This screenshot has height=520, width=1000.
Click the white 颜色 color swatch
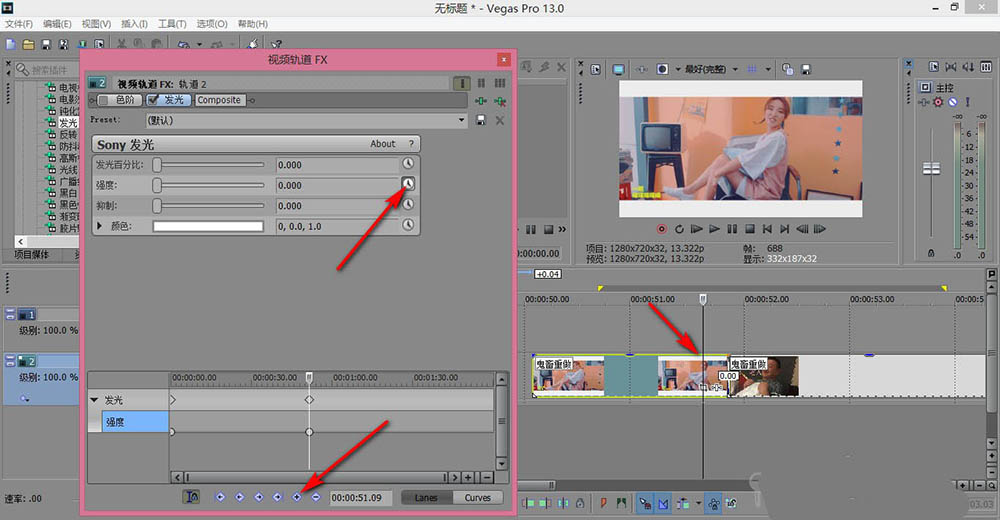coord(208,226)
